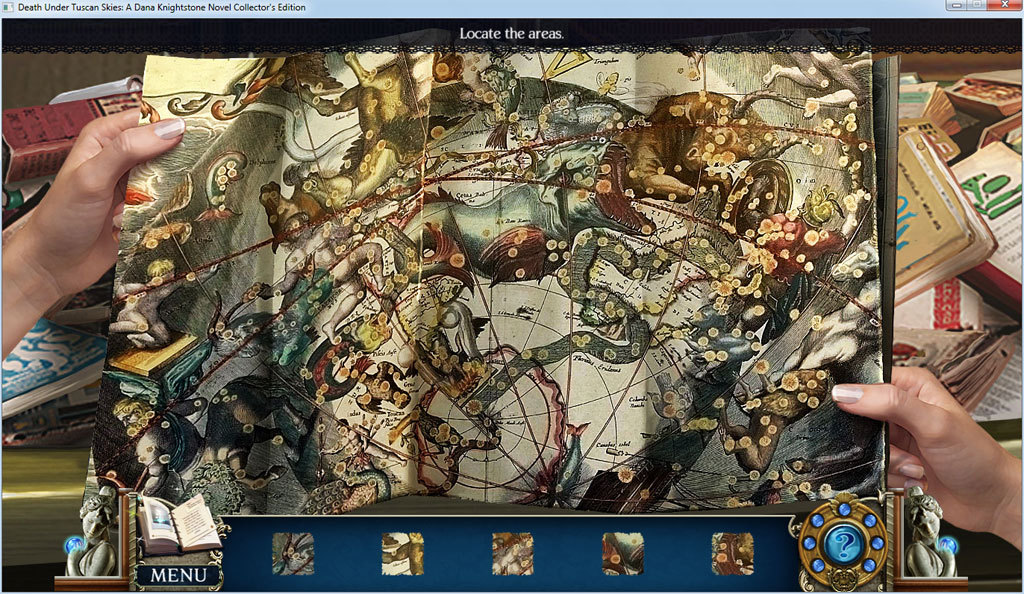Image resolution: width=1024 pixels, height=594 pixels.
Task: Choose the fifth, last map fragment
Action: [732, 554]
